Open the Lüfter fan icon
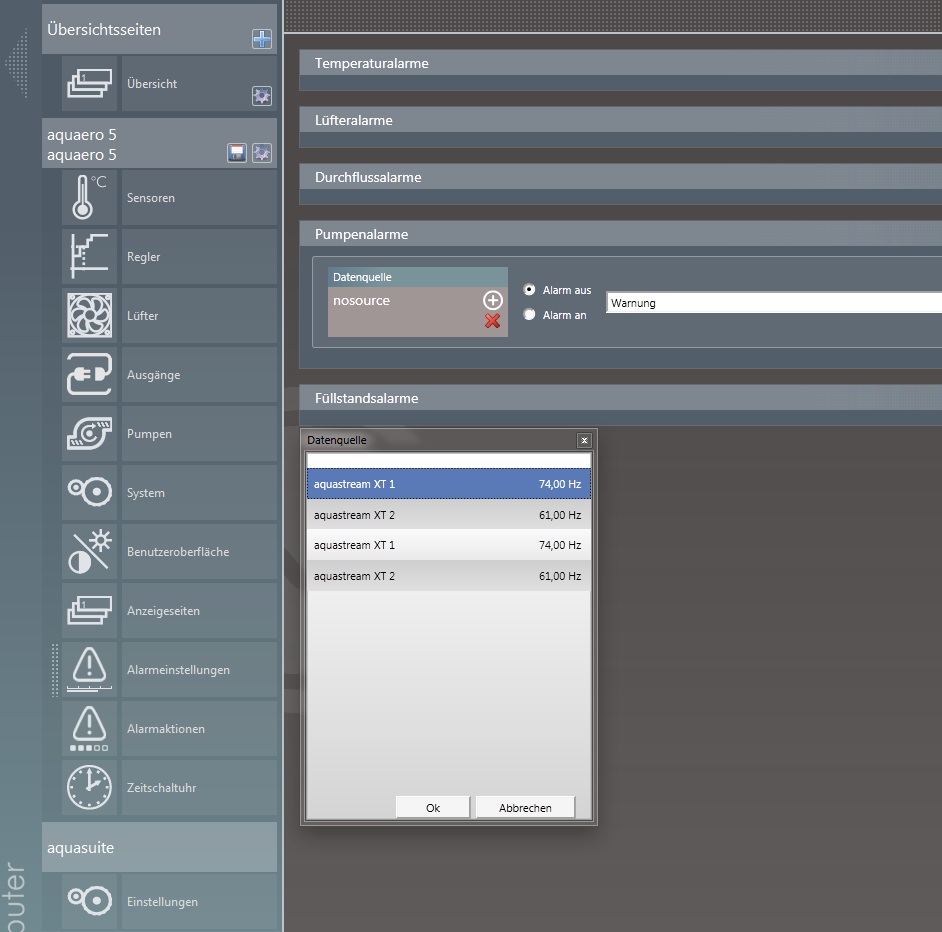 click(x=90, y=315)
